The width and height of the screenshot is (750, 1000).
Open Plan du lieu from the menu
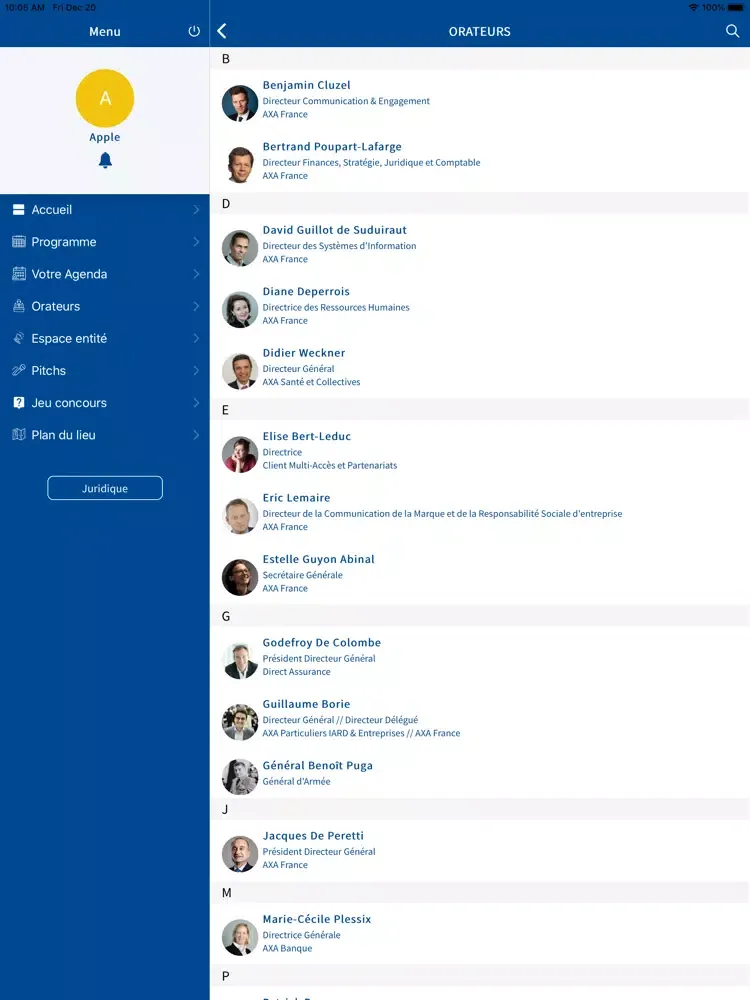pos(105,434)
